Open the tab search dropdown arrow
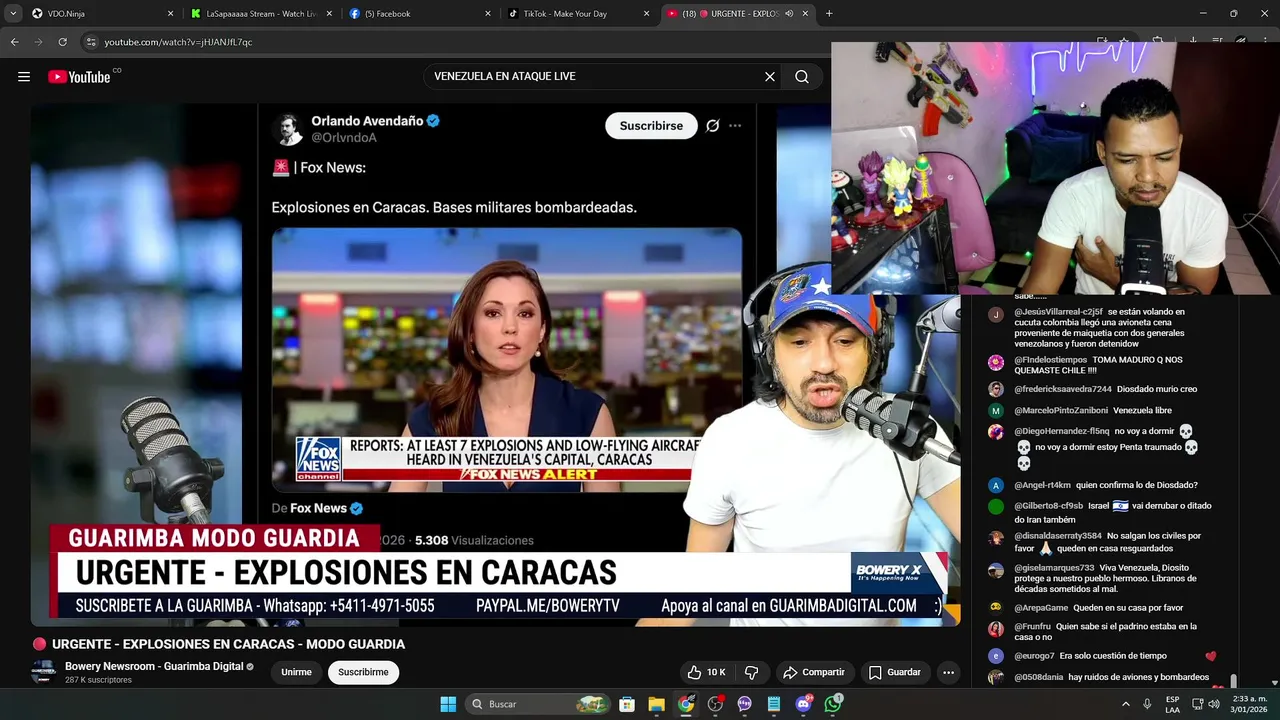 click(13, 14)
